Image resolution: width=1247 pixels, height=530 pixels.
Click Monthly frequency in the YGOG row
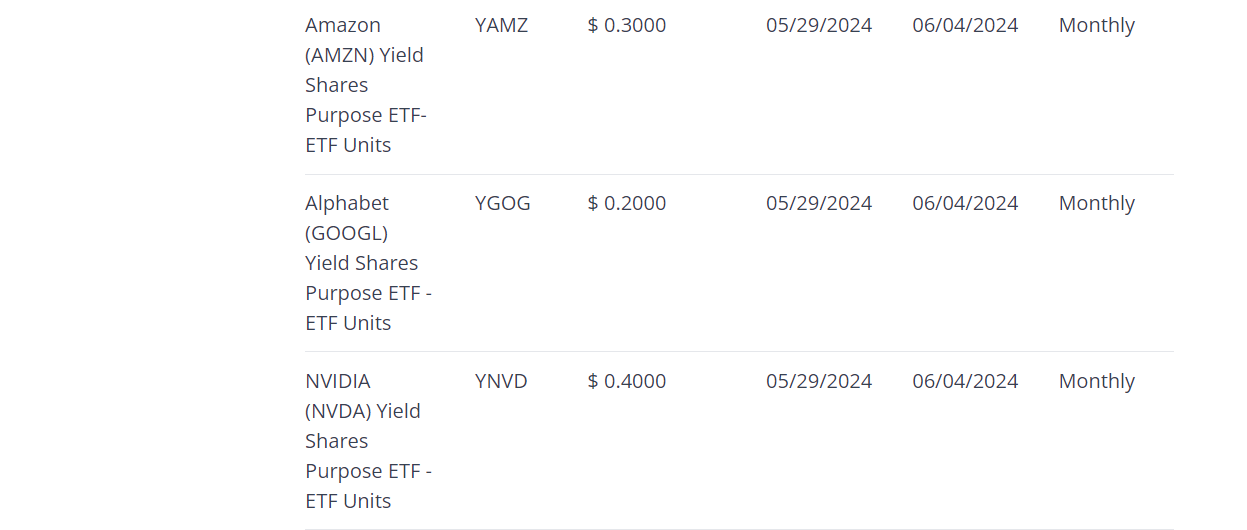[x=1096, y=203]
